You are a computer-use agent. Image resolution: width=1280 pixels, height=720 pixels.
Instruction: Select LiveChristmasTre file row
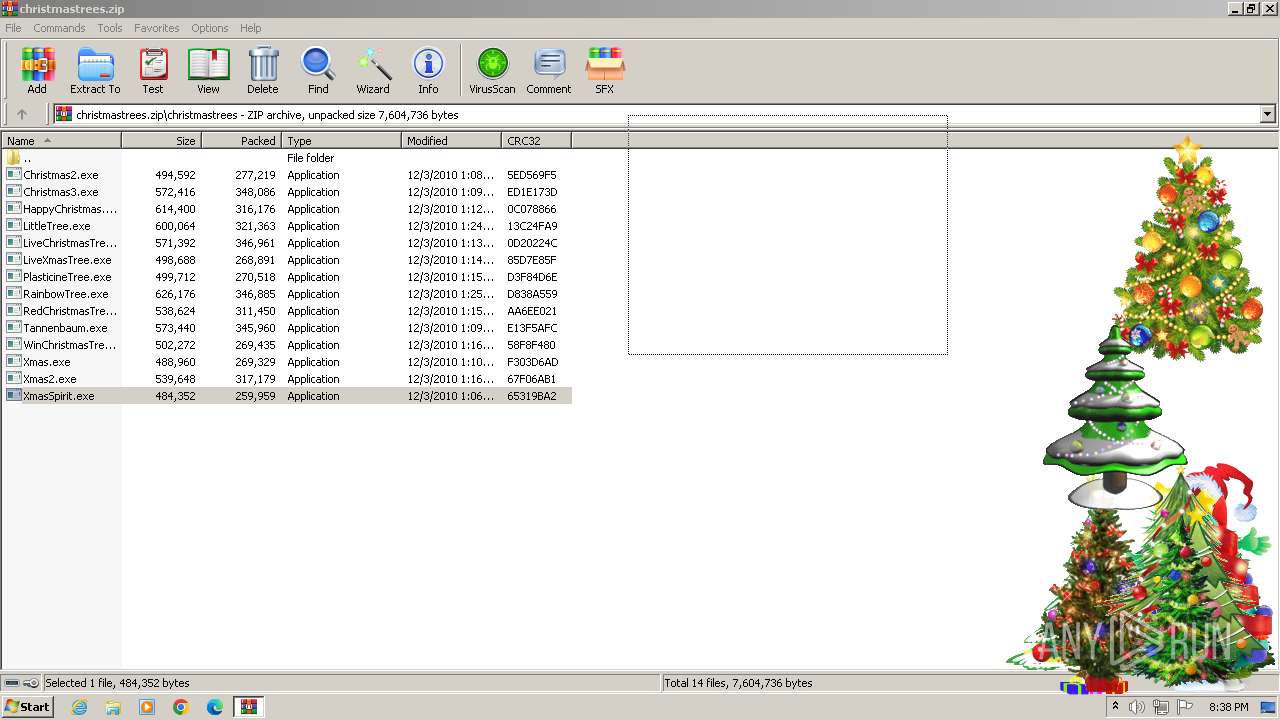point(286,243)
